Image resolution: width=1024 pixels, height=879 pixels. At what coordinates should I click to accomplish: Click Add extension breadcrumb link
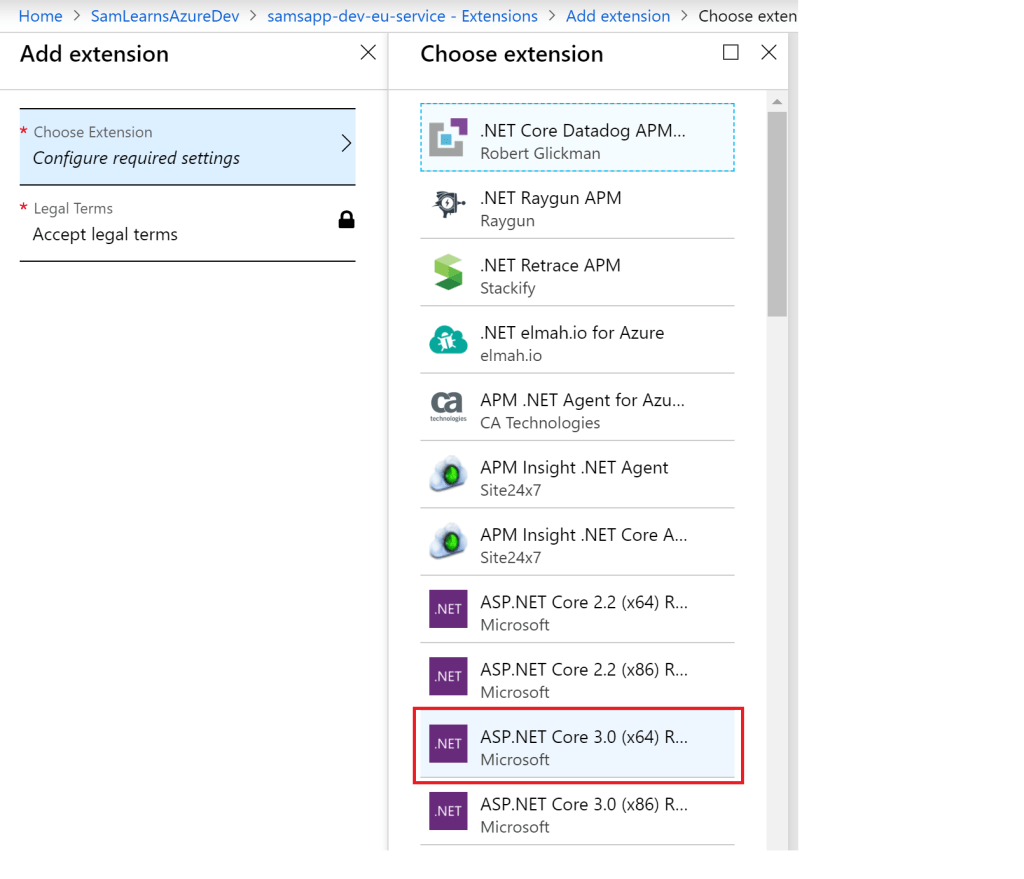click(618, 16)
